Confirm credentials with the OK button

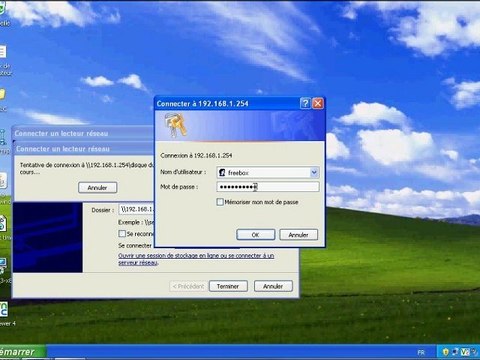[256, 235]
